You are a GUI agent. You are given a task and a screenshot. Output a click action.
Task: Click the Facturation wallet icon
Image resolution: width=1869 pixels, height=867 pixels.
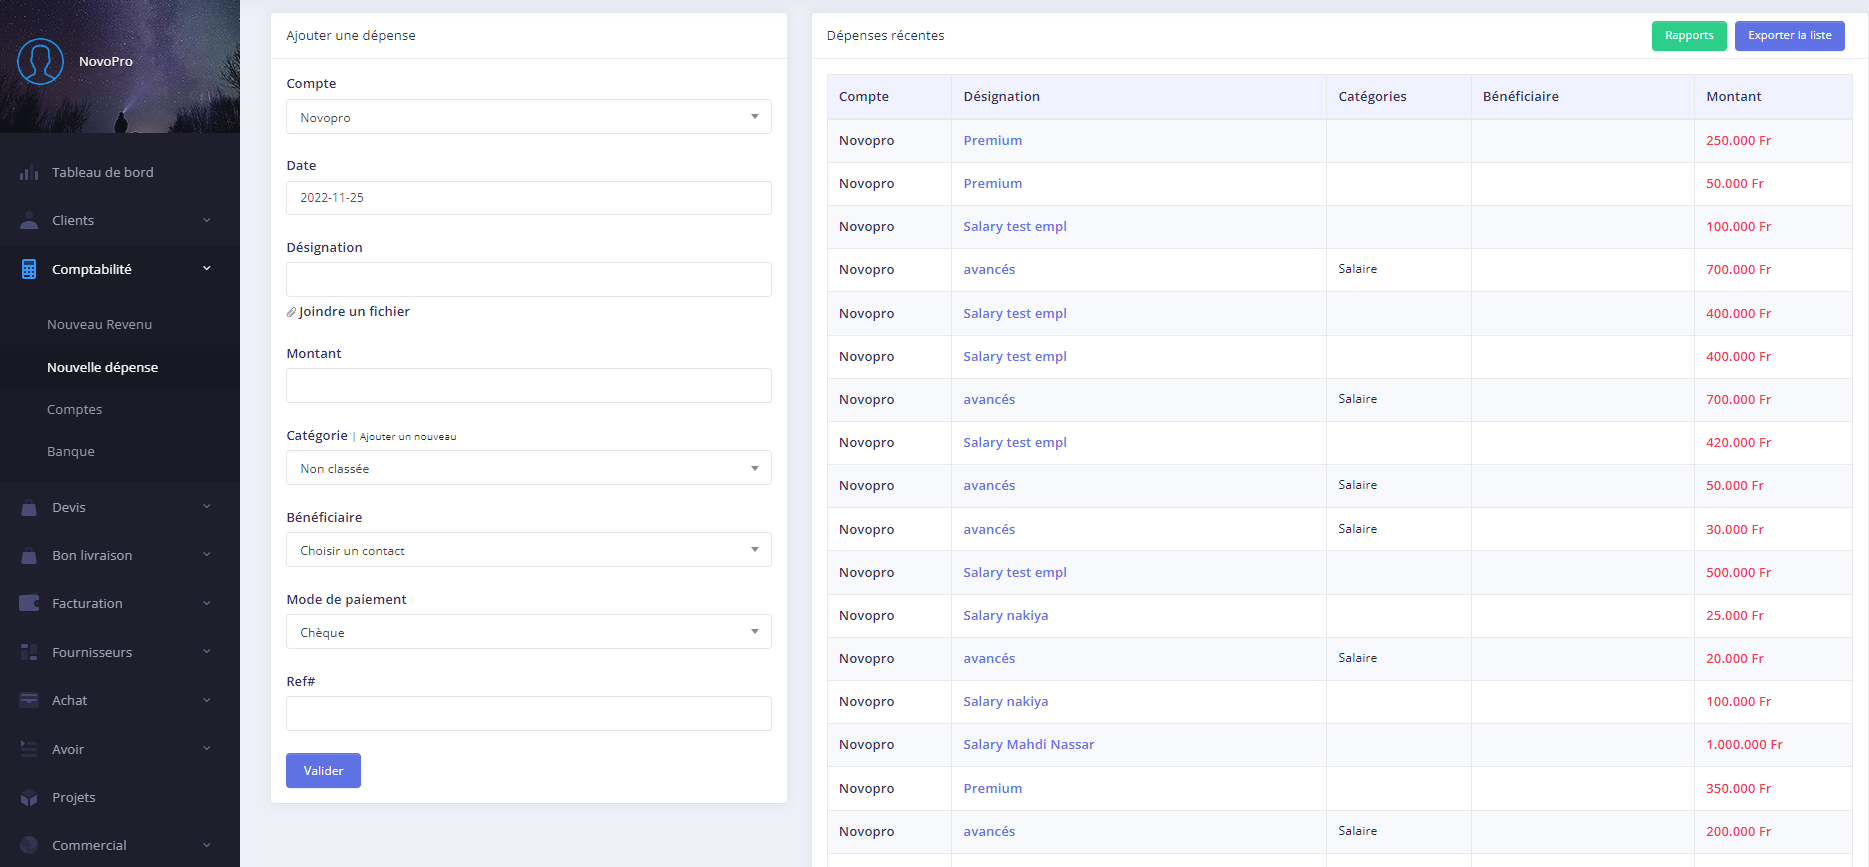tap(29, 604)
